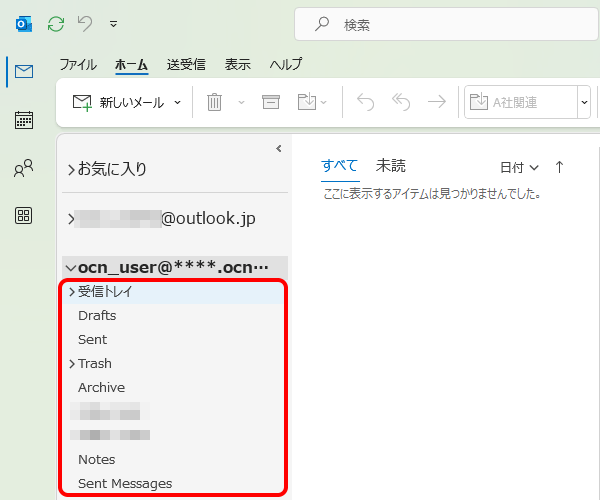Toggle sort order with up arrow
This screenshot has height=500, width=600.
(559, 167)
